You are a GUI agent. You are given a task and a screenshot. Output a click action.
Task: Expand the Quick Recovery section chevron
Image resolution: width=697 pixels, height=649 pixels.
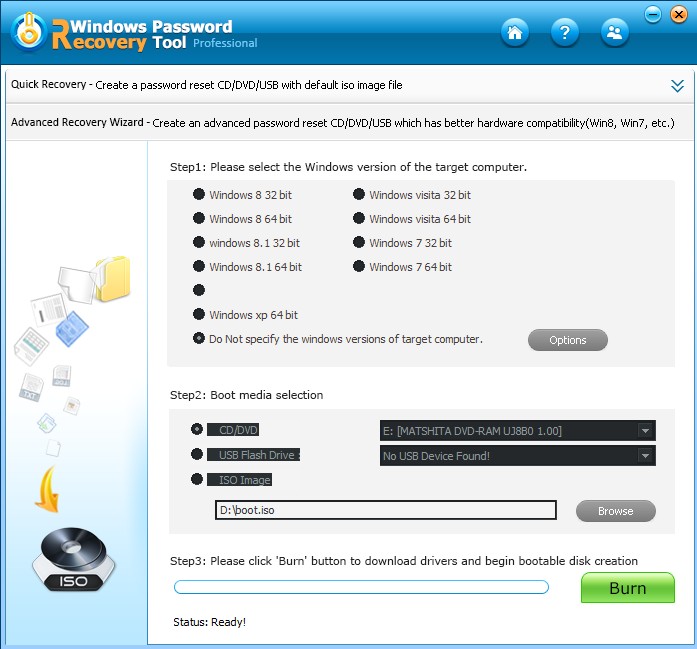click(677, 85)
